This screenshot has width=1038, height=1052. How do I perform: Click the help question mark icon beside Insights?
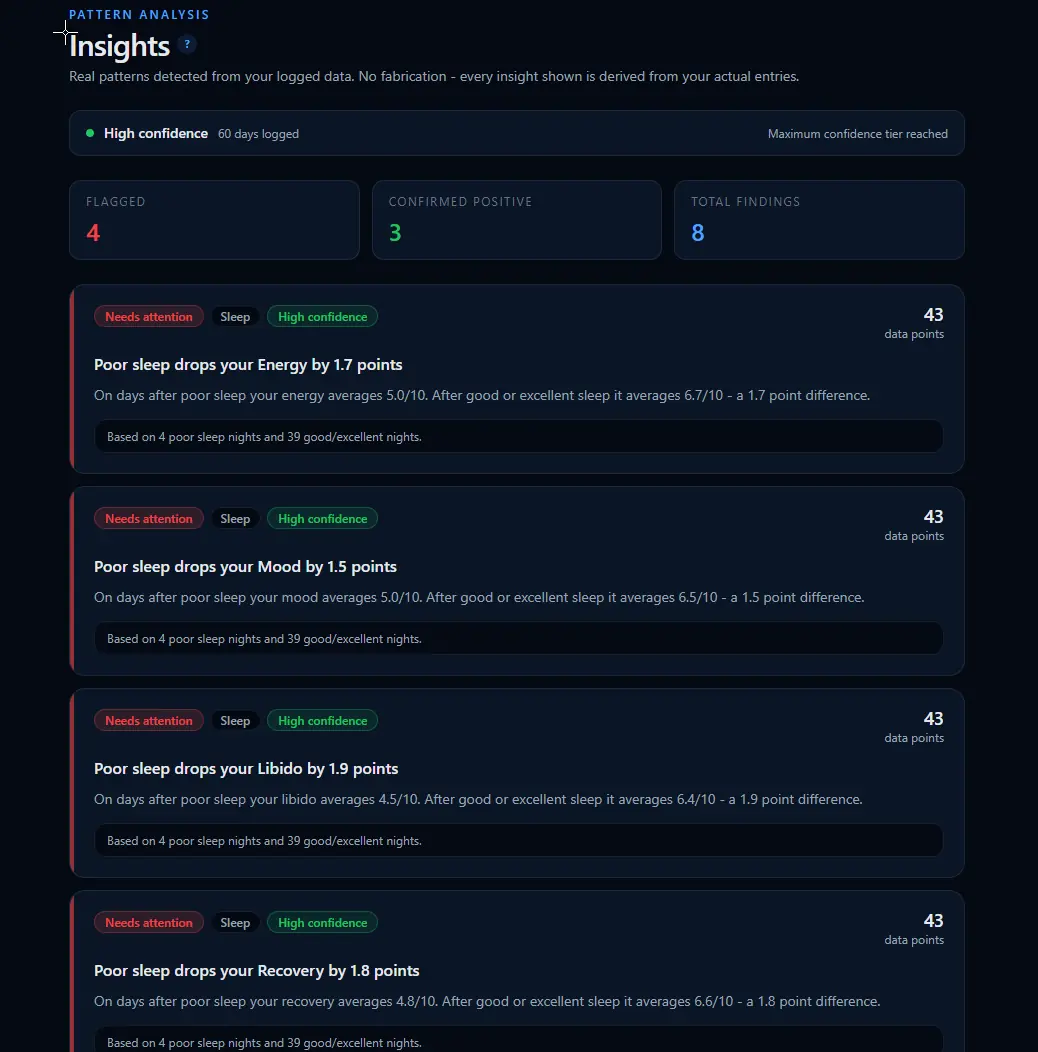187,44
